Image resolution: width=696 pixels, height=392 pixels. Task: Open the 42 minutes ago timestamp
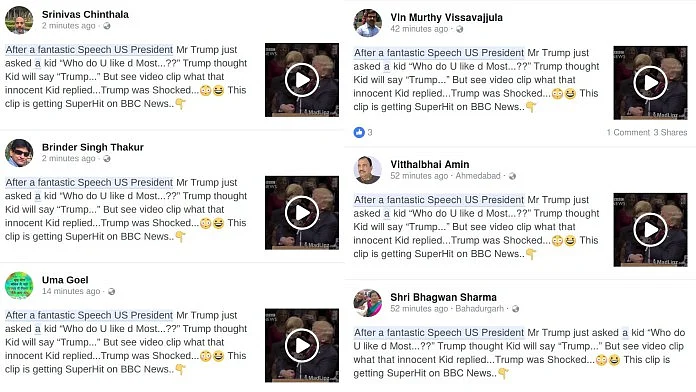[x=419, y=29]
